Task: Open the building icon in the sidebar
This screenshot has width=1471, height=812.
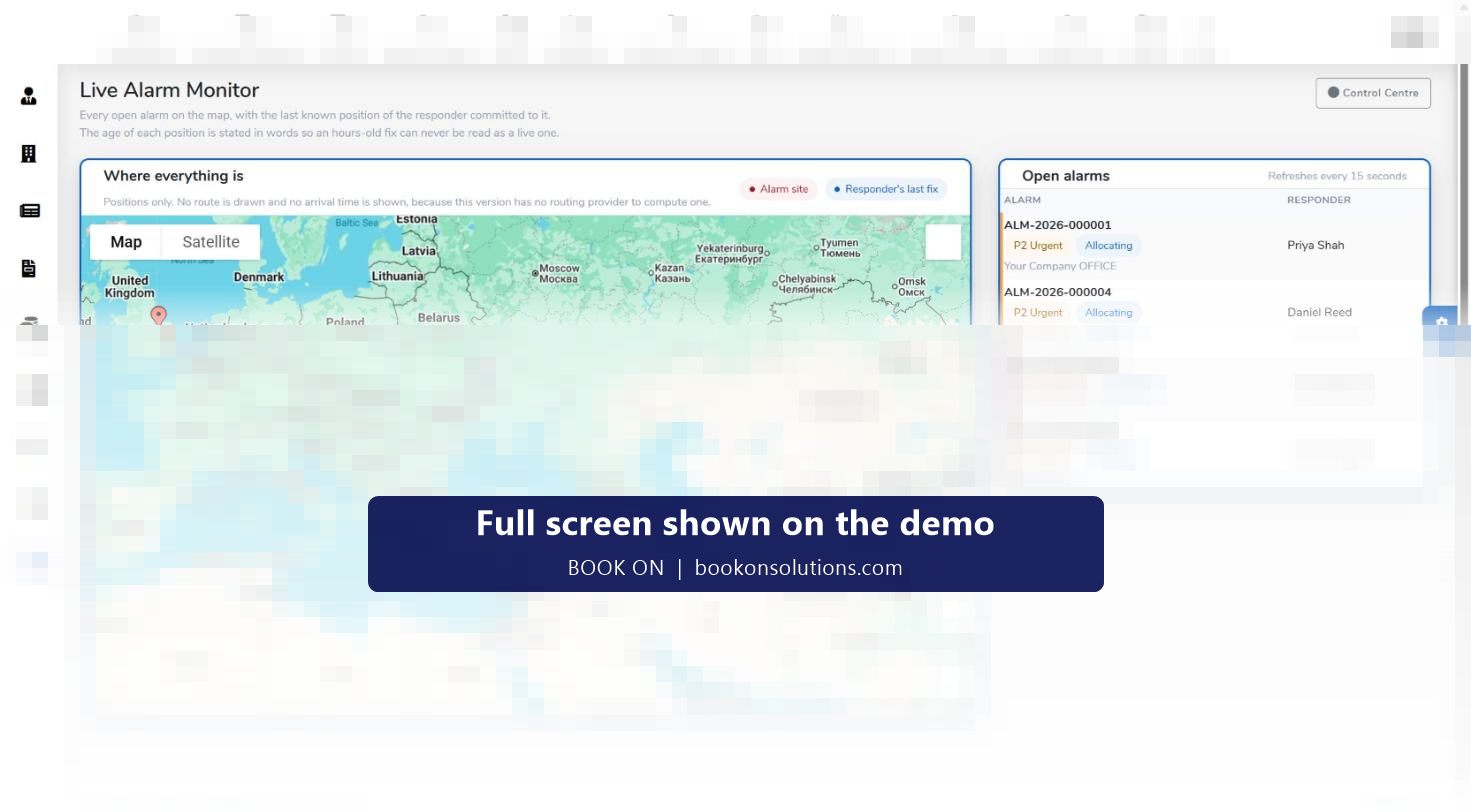Action: pos(28,153)
